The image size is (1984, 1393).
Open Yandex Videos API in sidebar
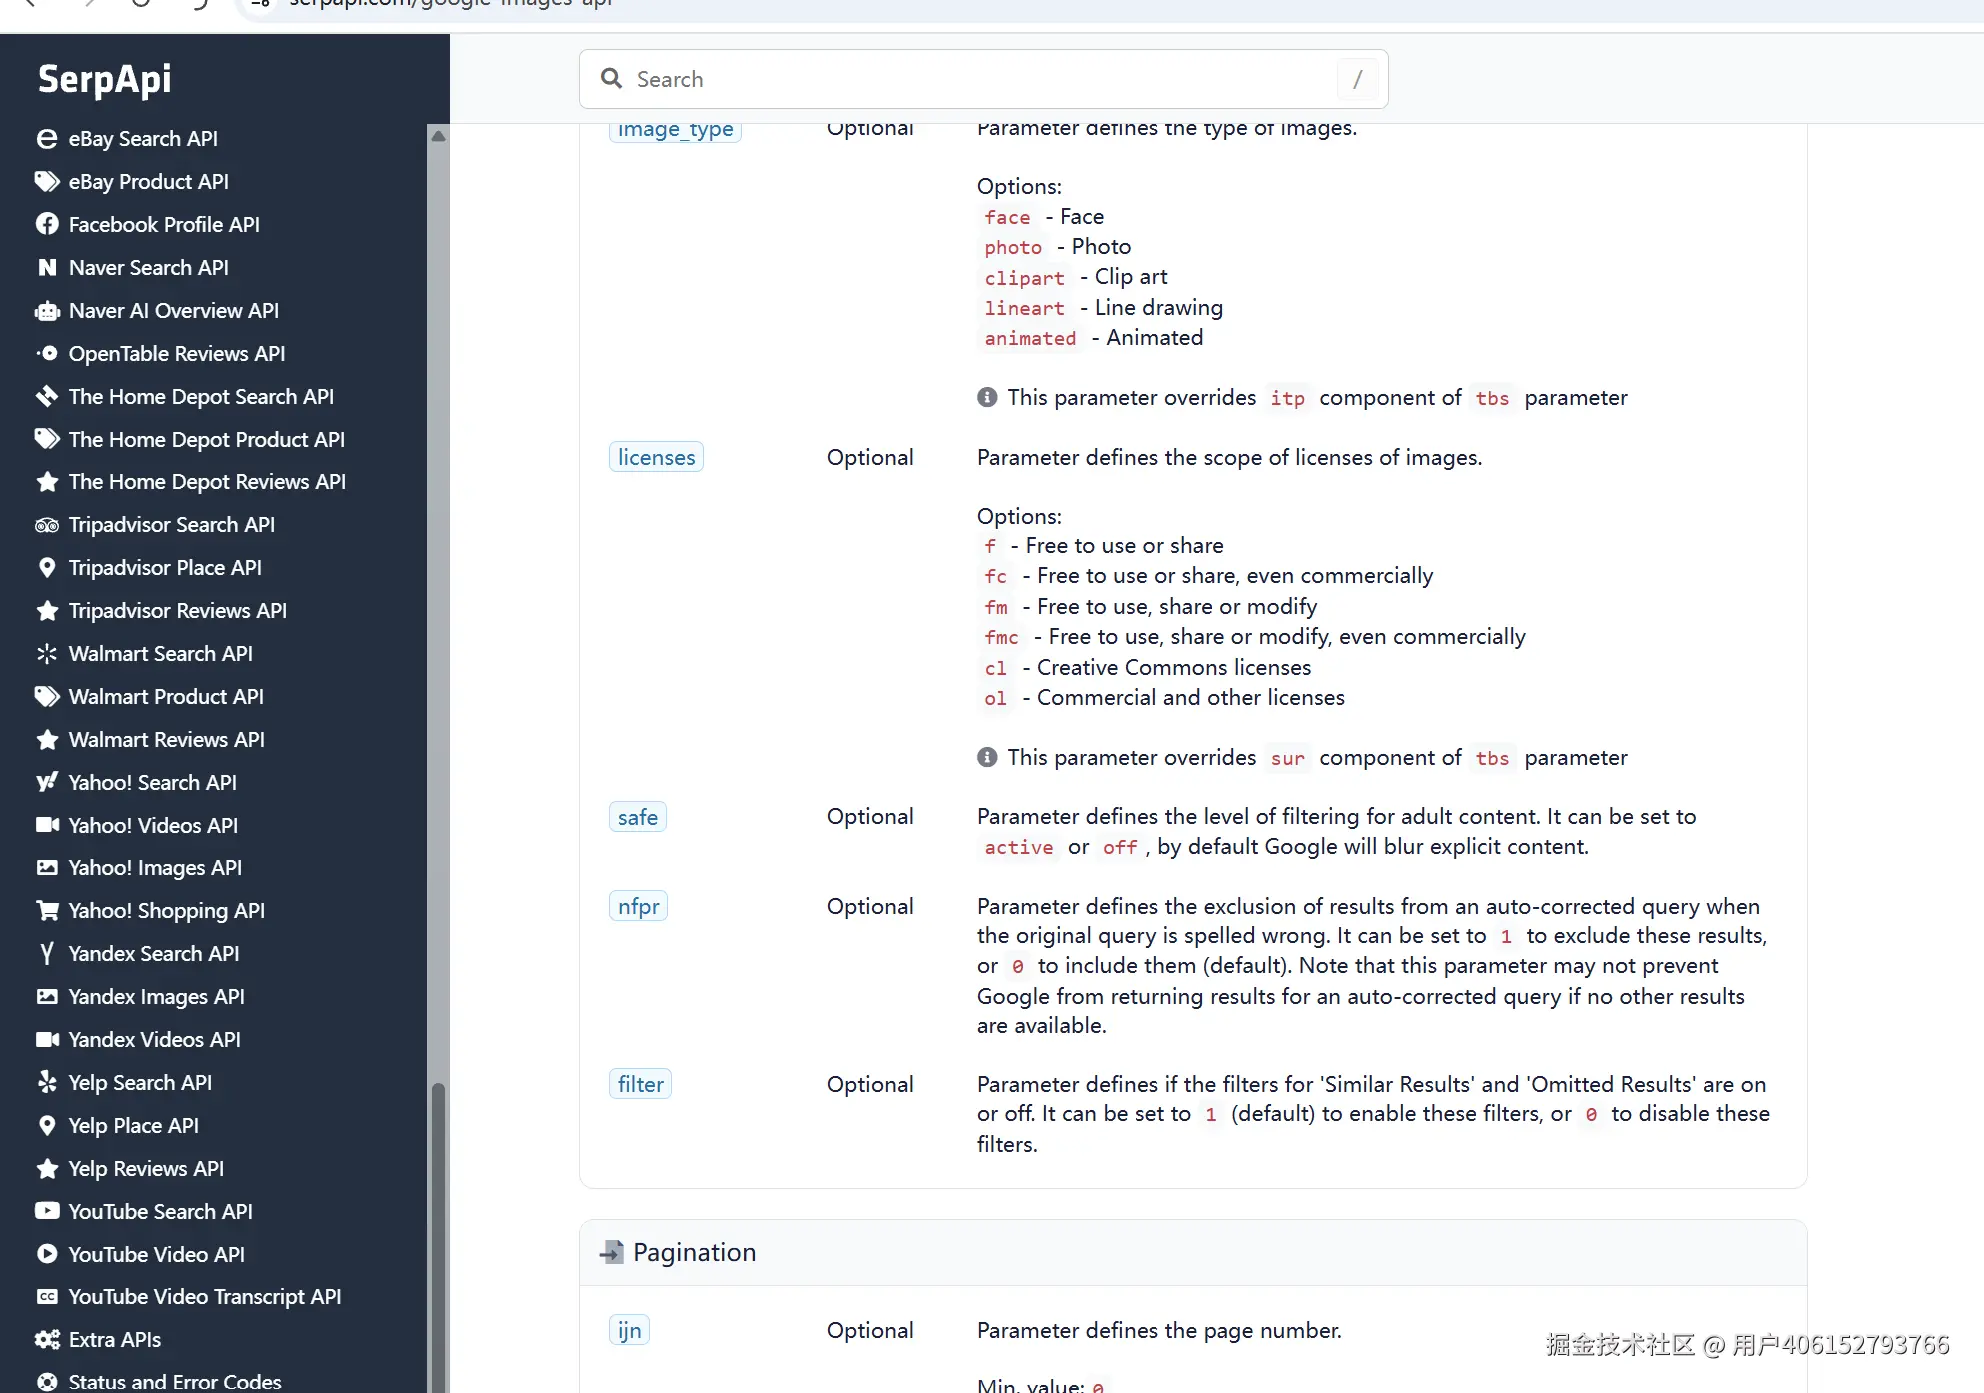(x=154, y=1040)
